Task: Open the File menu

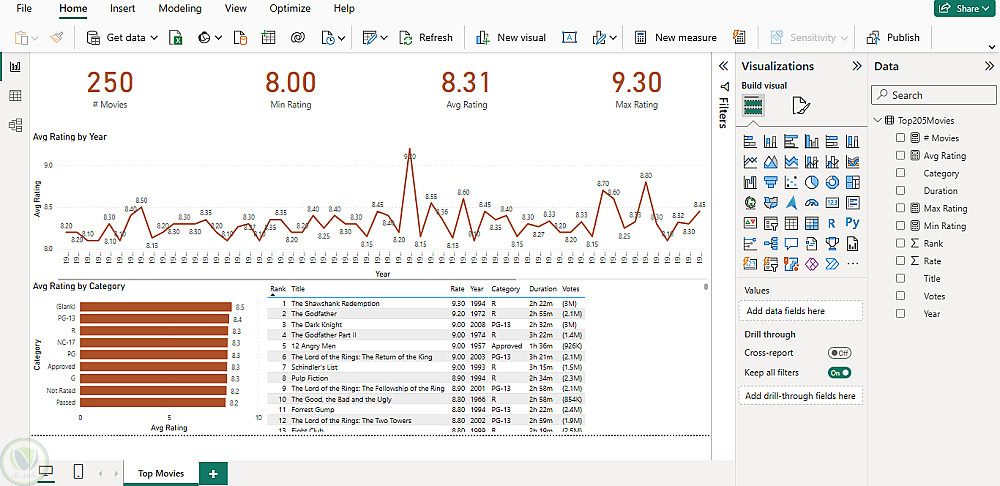Action: coord(24,9)
